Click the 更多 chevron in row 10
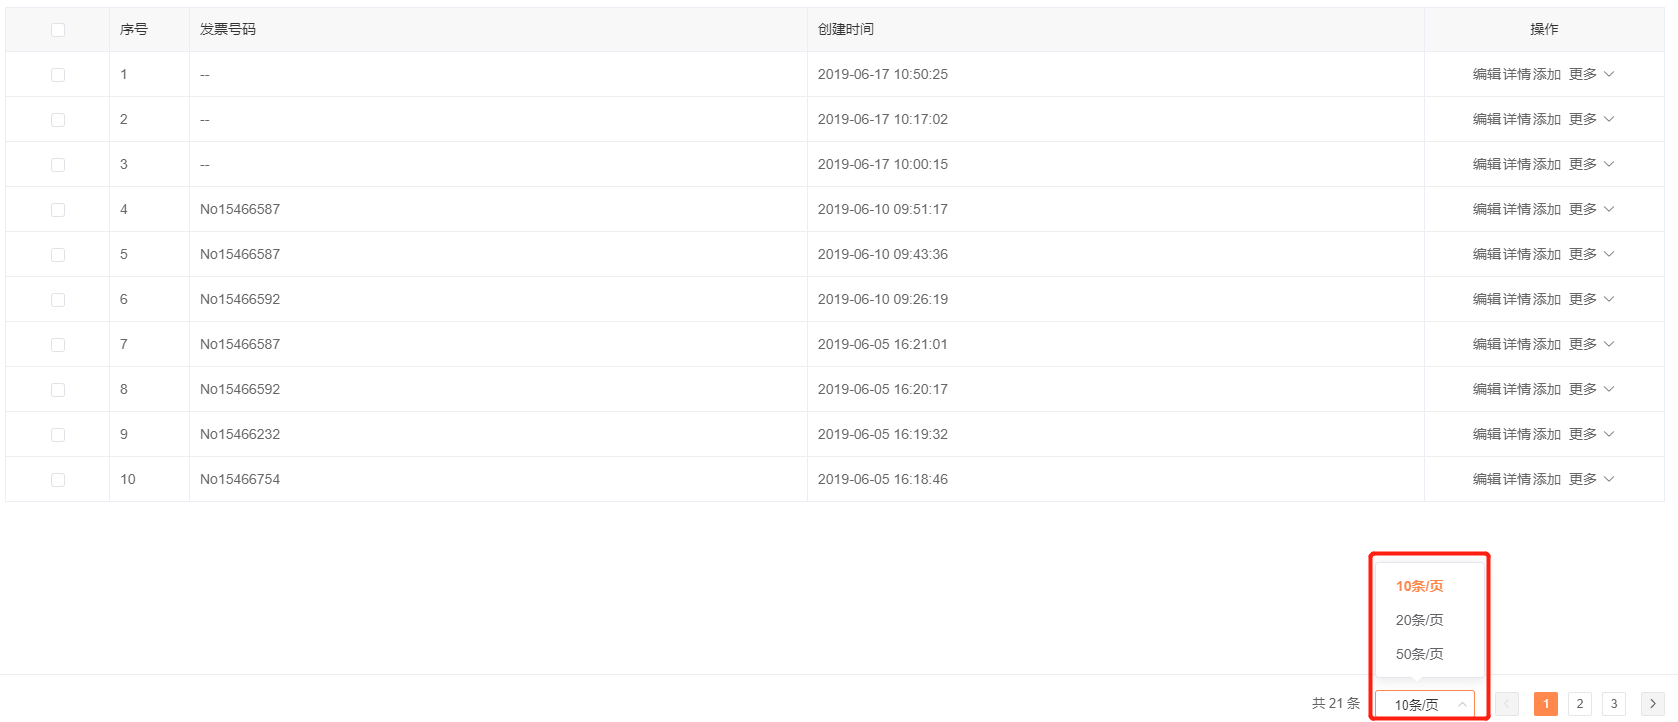 click(1608, 479)
